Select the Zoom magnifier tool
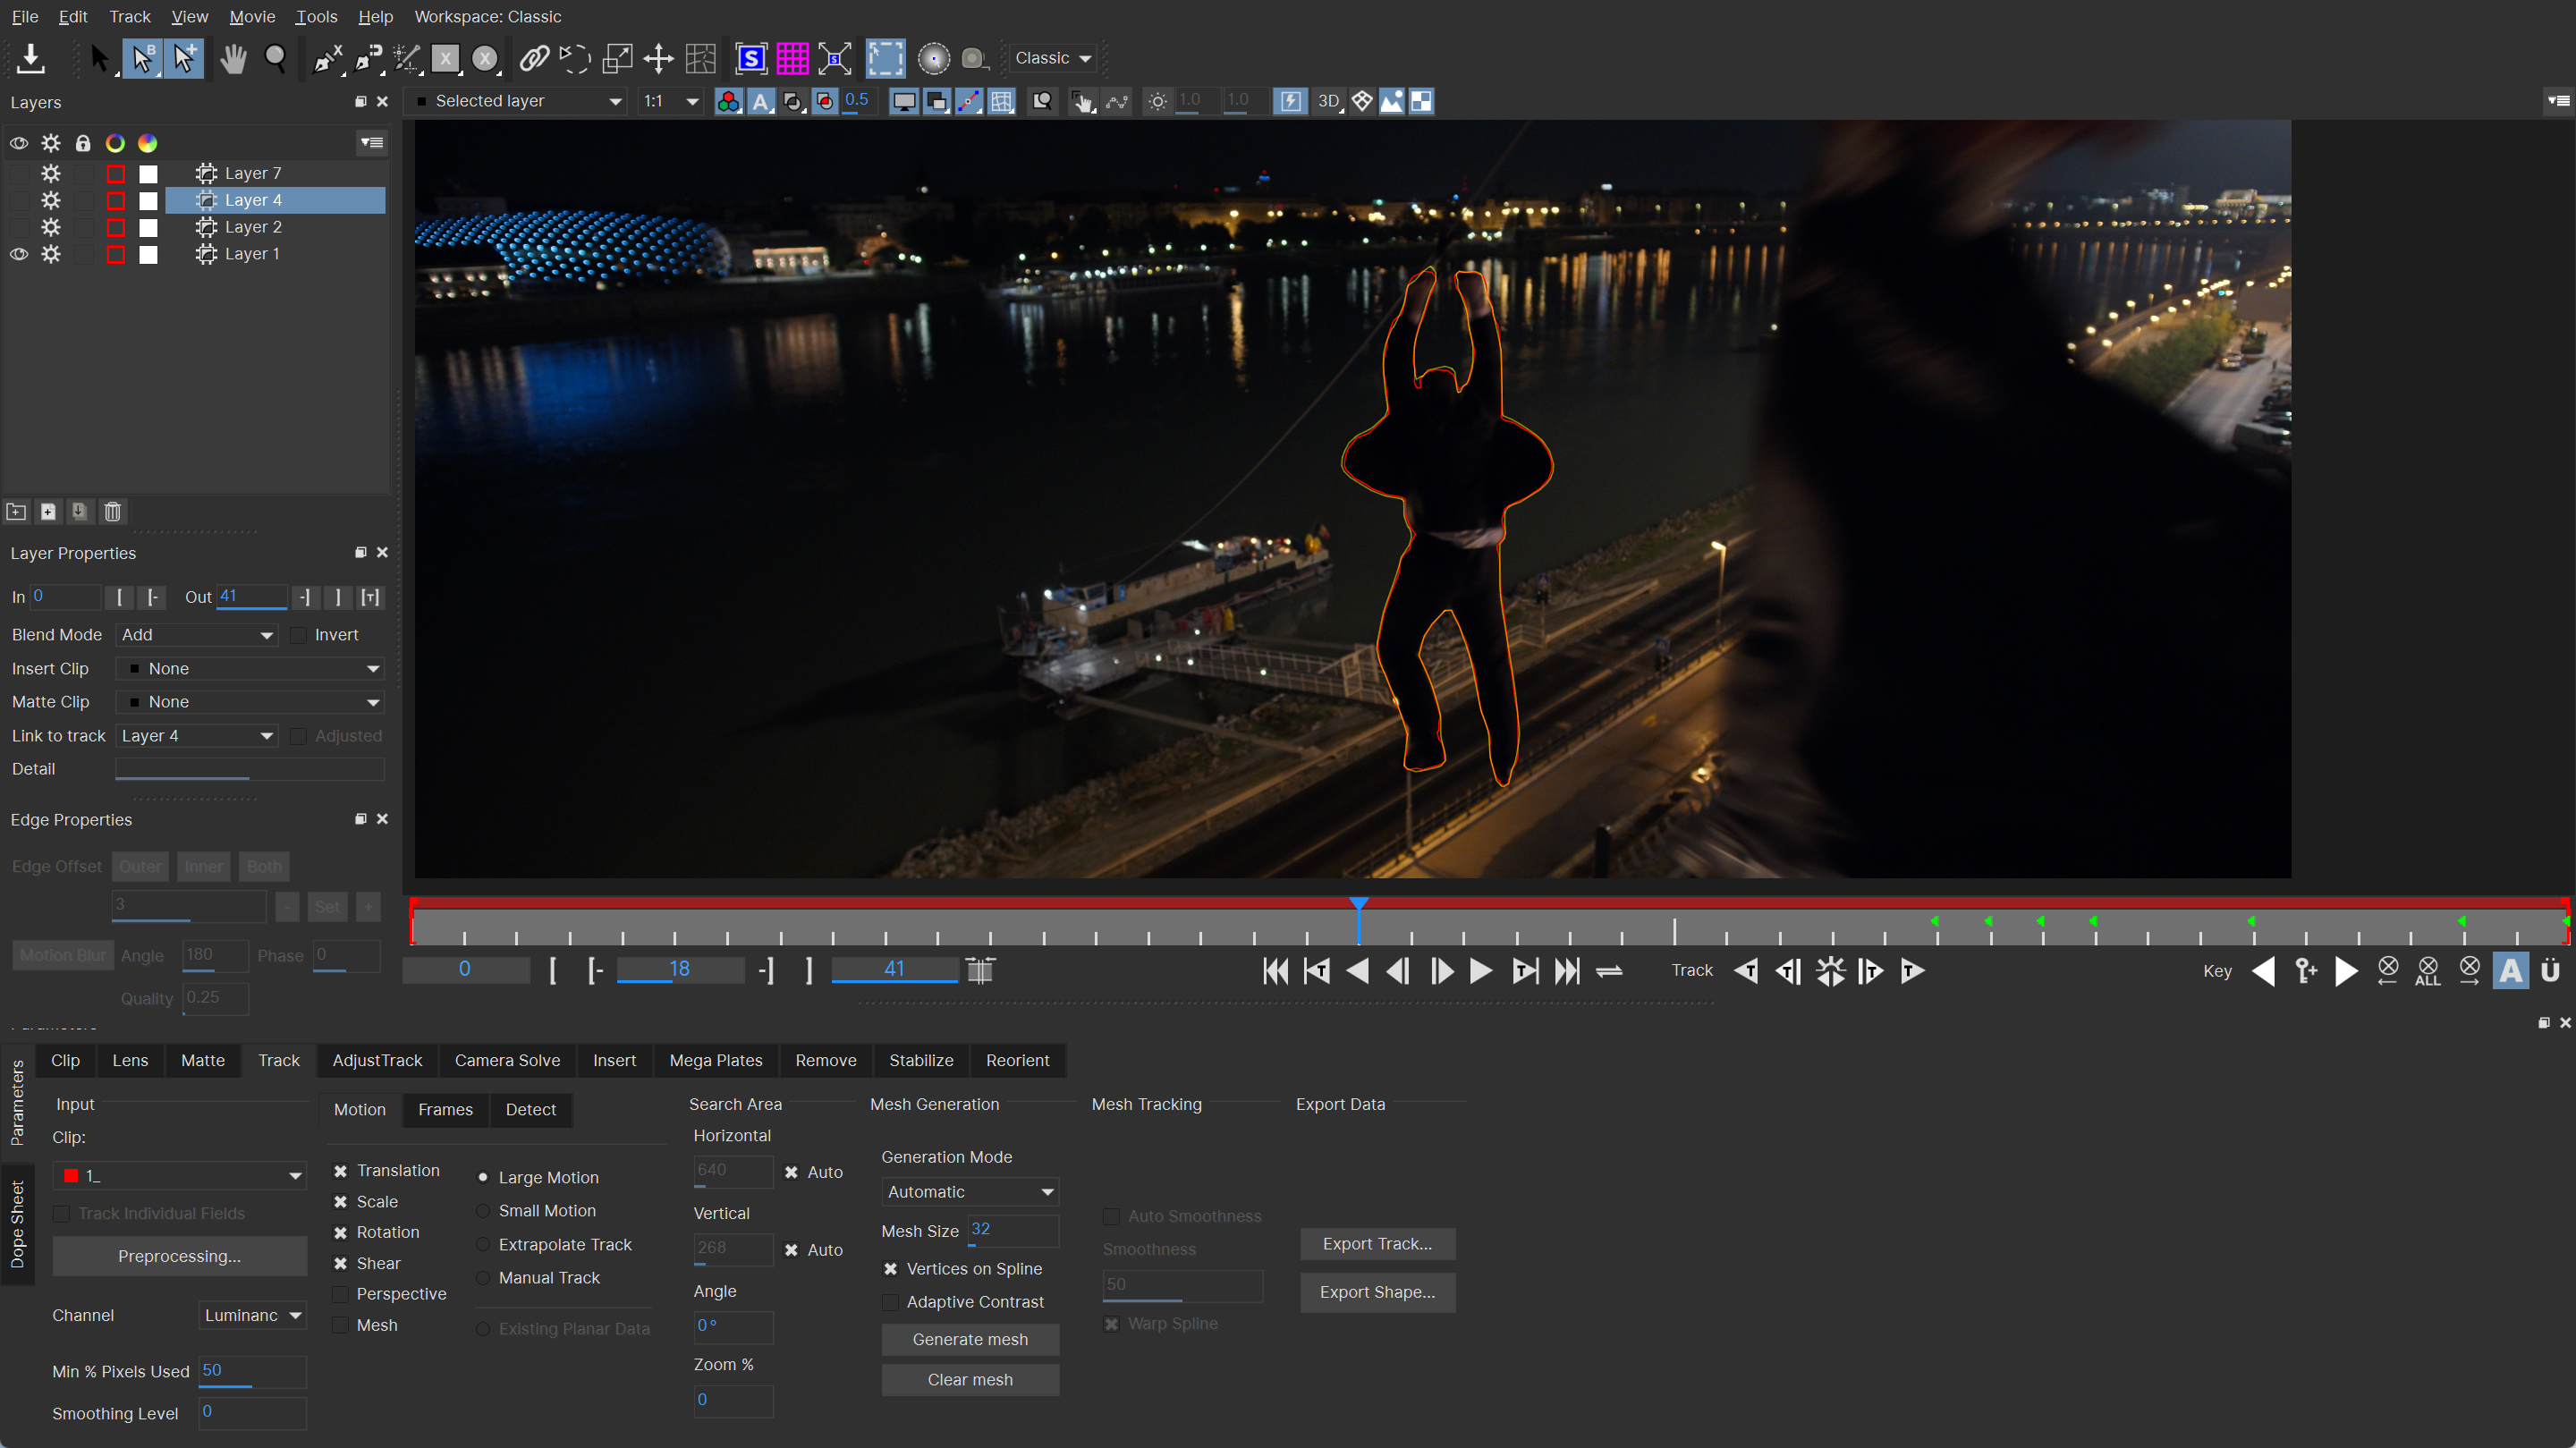 pos(275,58)
